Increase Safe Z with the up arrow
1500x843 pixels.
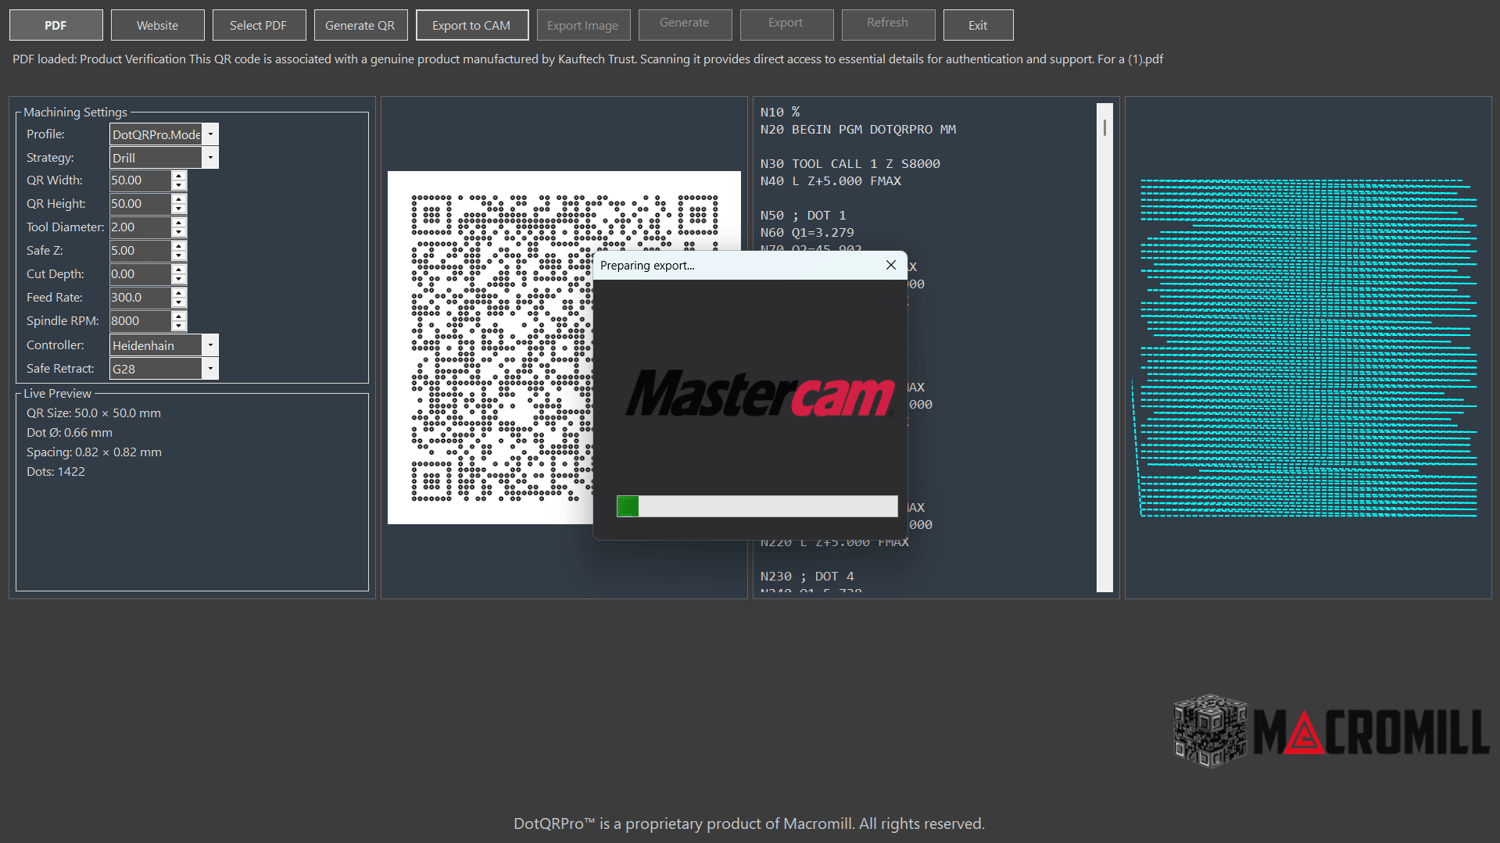[179, 246]
